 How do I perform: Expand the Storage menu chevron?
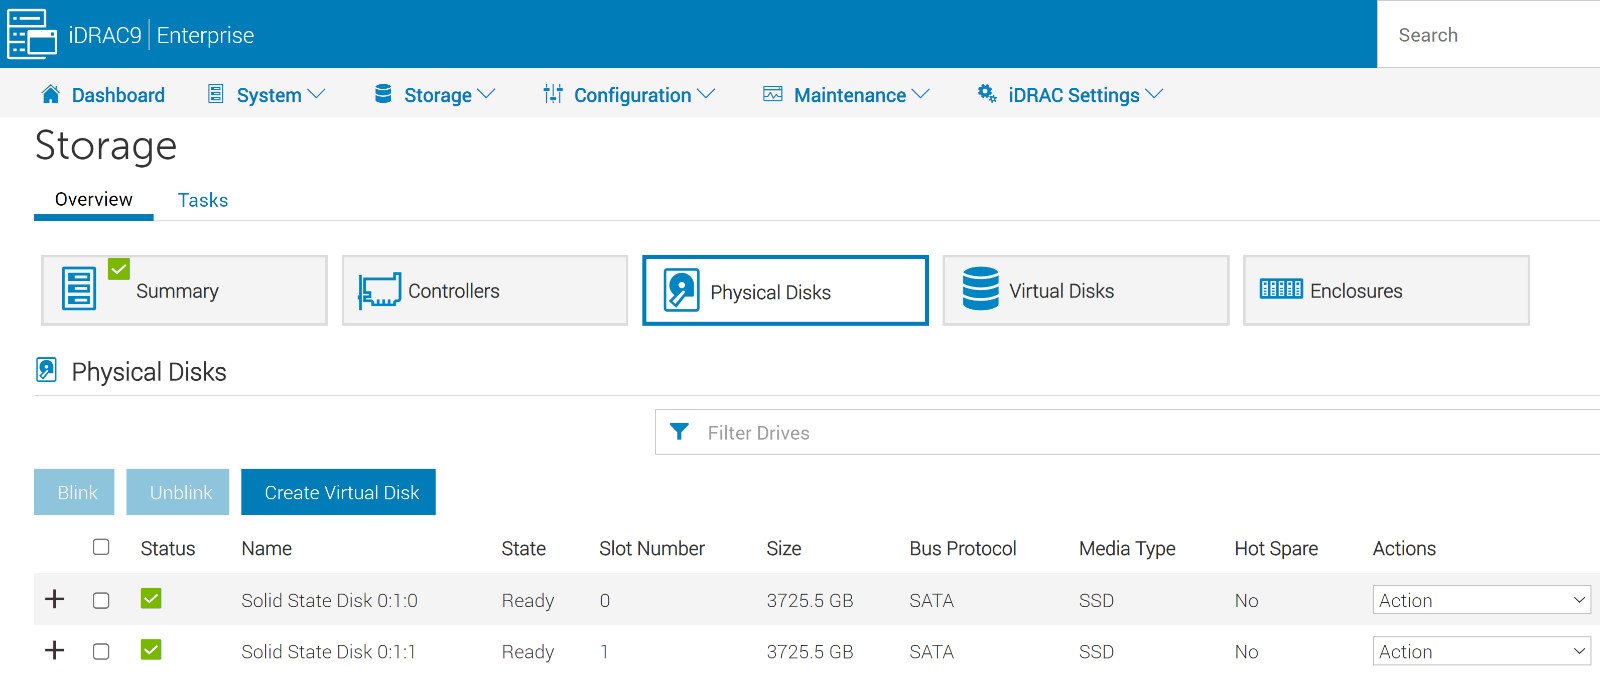tap(486, 94)
